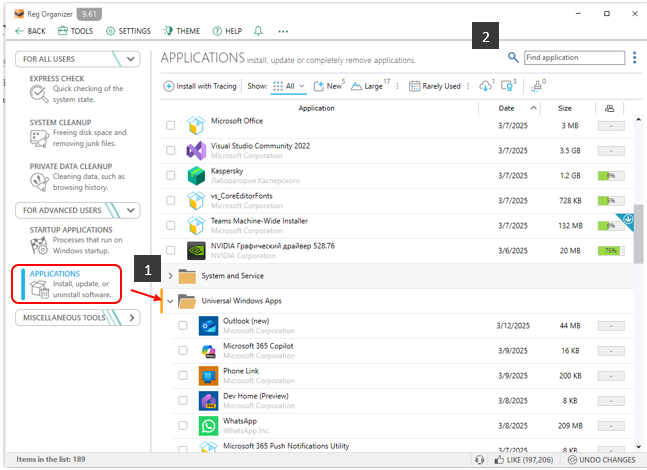Click the Visual Studio Community 2022 icon
The width and height of the screenshot is (647, 470).
pyautogui.click(x=196, y=151)
